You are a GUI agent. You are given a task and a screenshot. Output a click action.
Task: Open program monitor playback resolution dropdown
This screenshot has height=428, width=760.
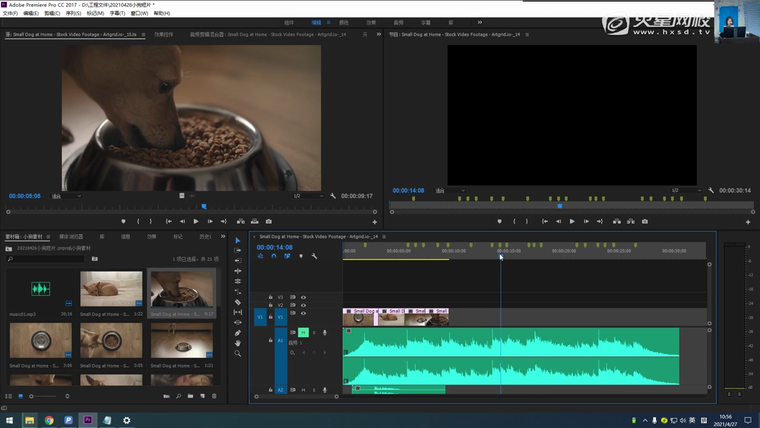688,190
